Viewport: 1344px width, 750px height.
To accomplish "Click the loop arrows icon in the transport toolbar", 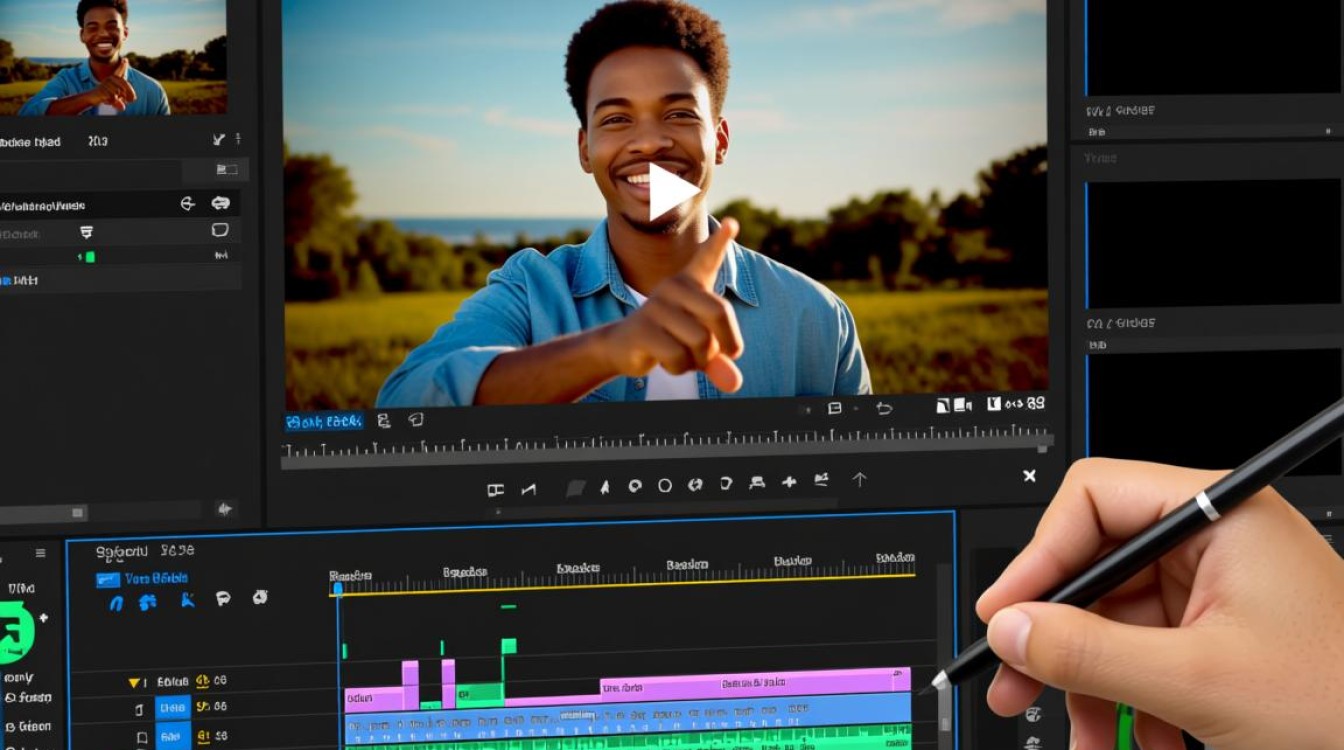I will pyautogui.click(x=695, y=485).
